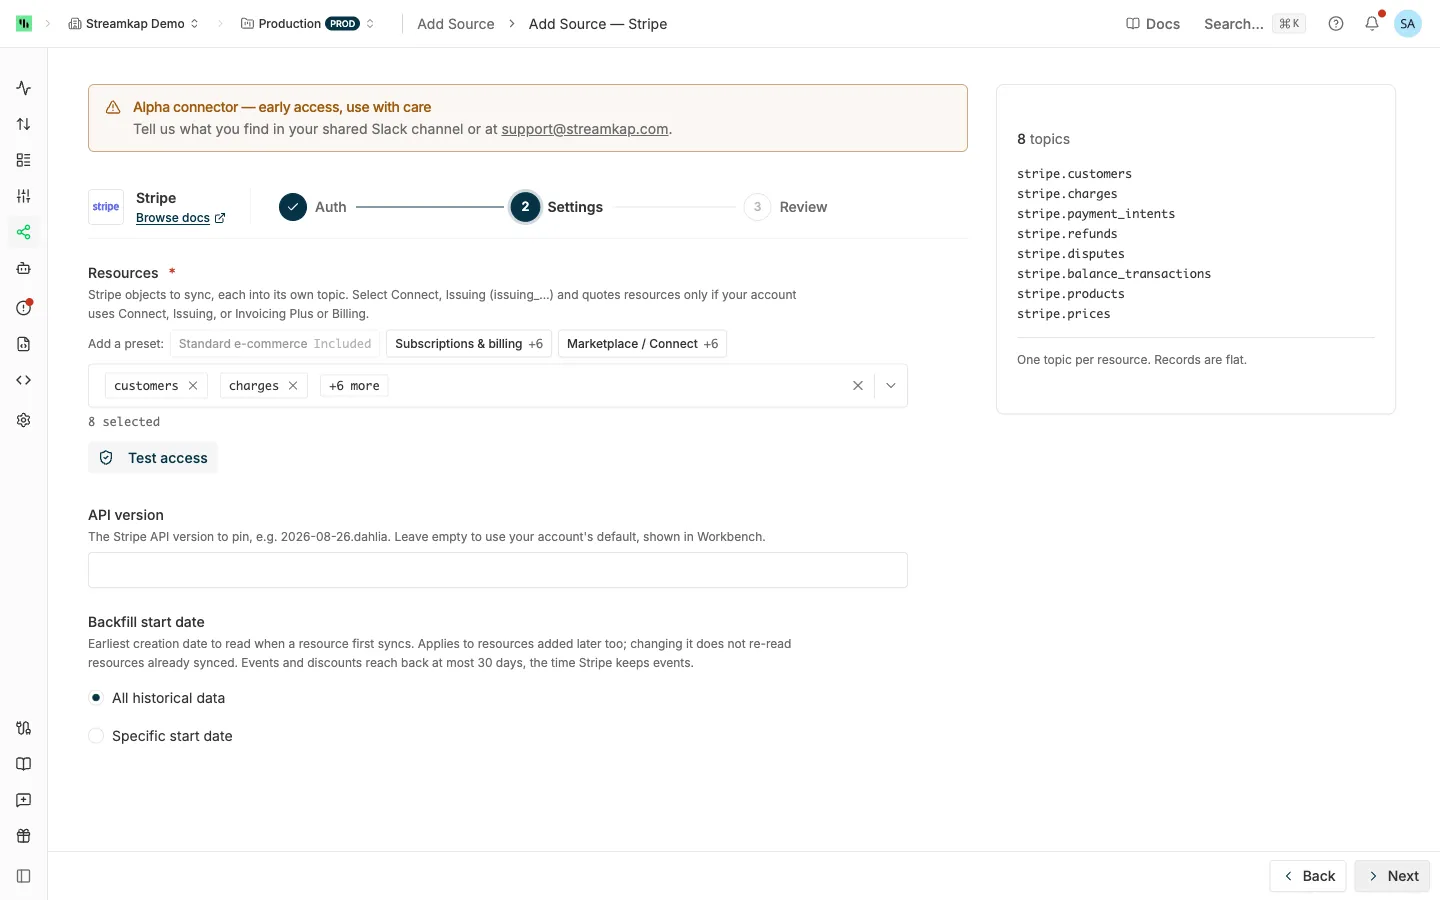Open the robot sidebar icon

pyautogui.click(x=24, y=268)
